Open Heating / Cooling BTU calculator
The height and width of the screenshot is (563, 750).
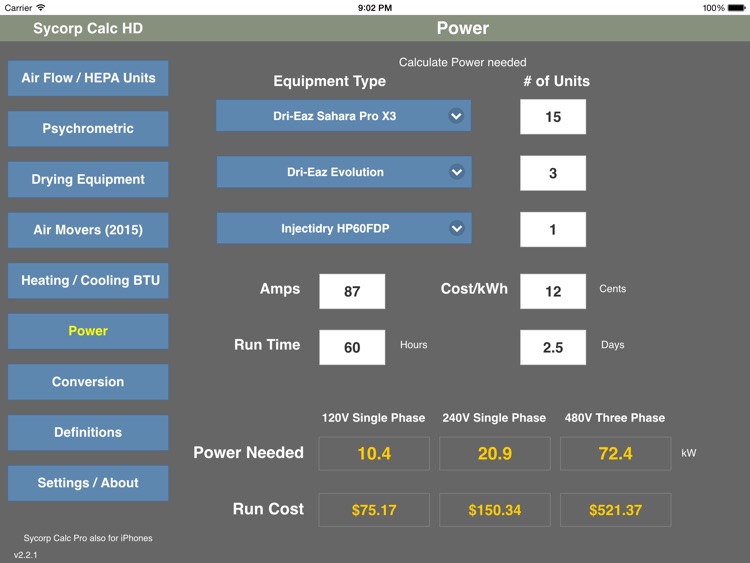tap(88, 281)
